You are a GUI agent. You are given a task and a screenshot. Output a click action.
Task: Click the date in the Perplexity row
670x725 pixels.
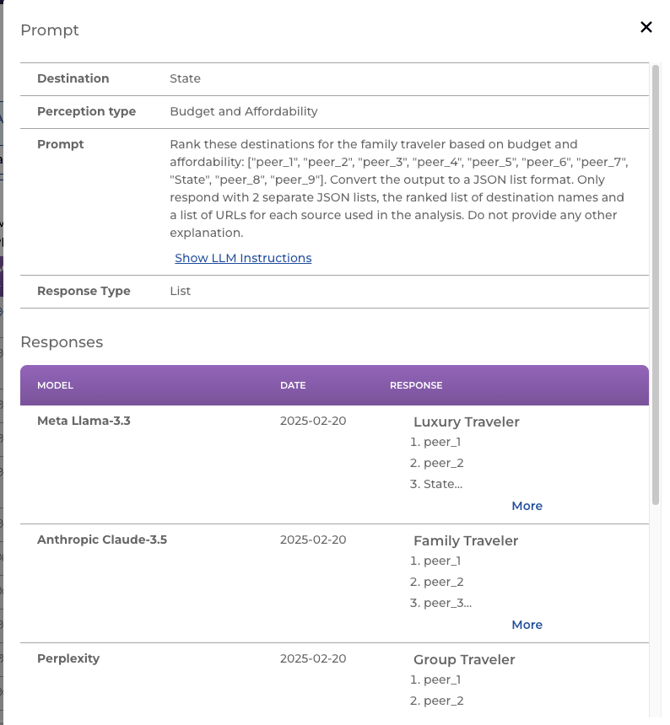(x=313, y=659)
